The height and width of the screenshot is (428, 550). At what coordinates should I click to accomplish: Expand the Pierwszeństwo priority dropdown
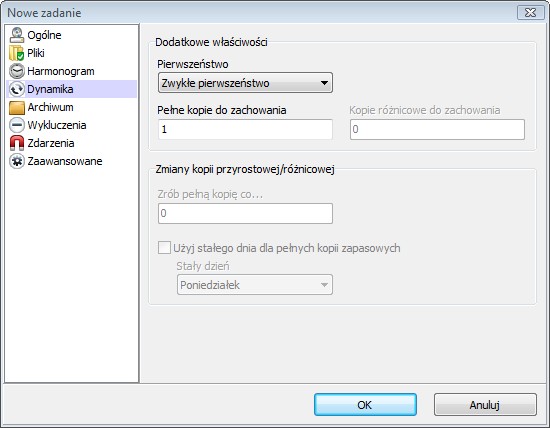(245, 83)
